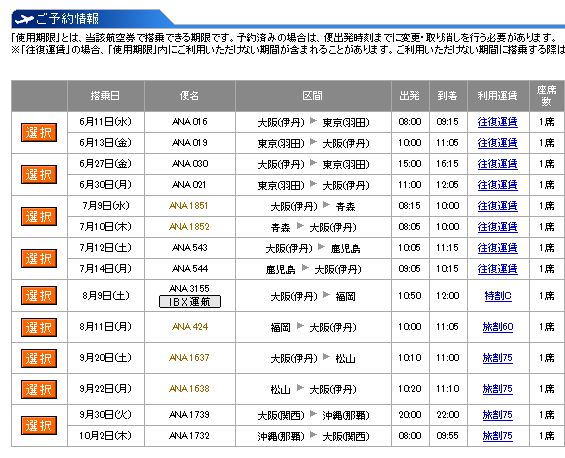Select the June 27 ANA 030 round trip
The height and width of the screenshot is (458, 565).
pyautogui.click(x=39, y=175)
